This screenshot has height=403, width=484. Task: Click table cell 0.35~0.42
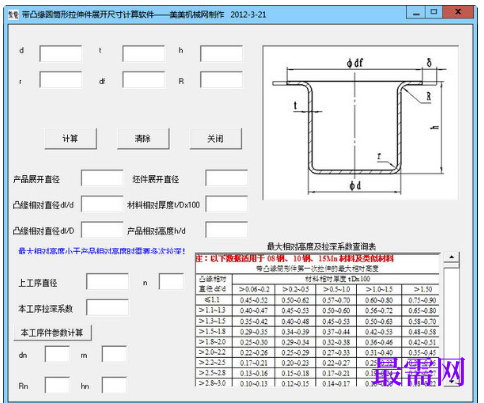pos(254,321)
